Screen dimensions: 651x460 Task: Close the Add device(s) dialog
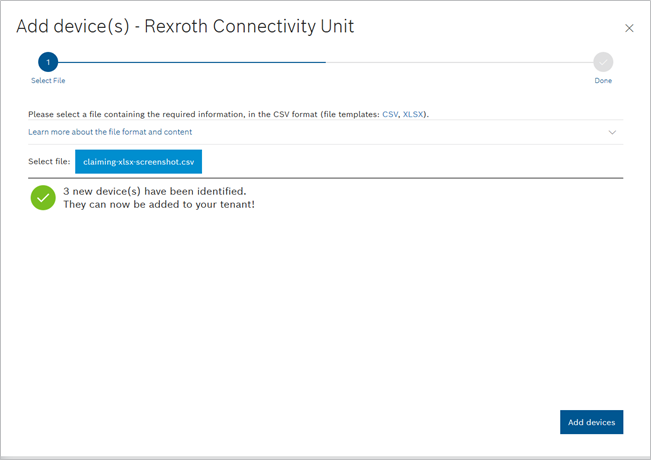(629, 28)
